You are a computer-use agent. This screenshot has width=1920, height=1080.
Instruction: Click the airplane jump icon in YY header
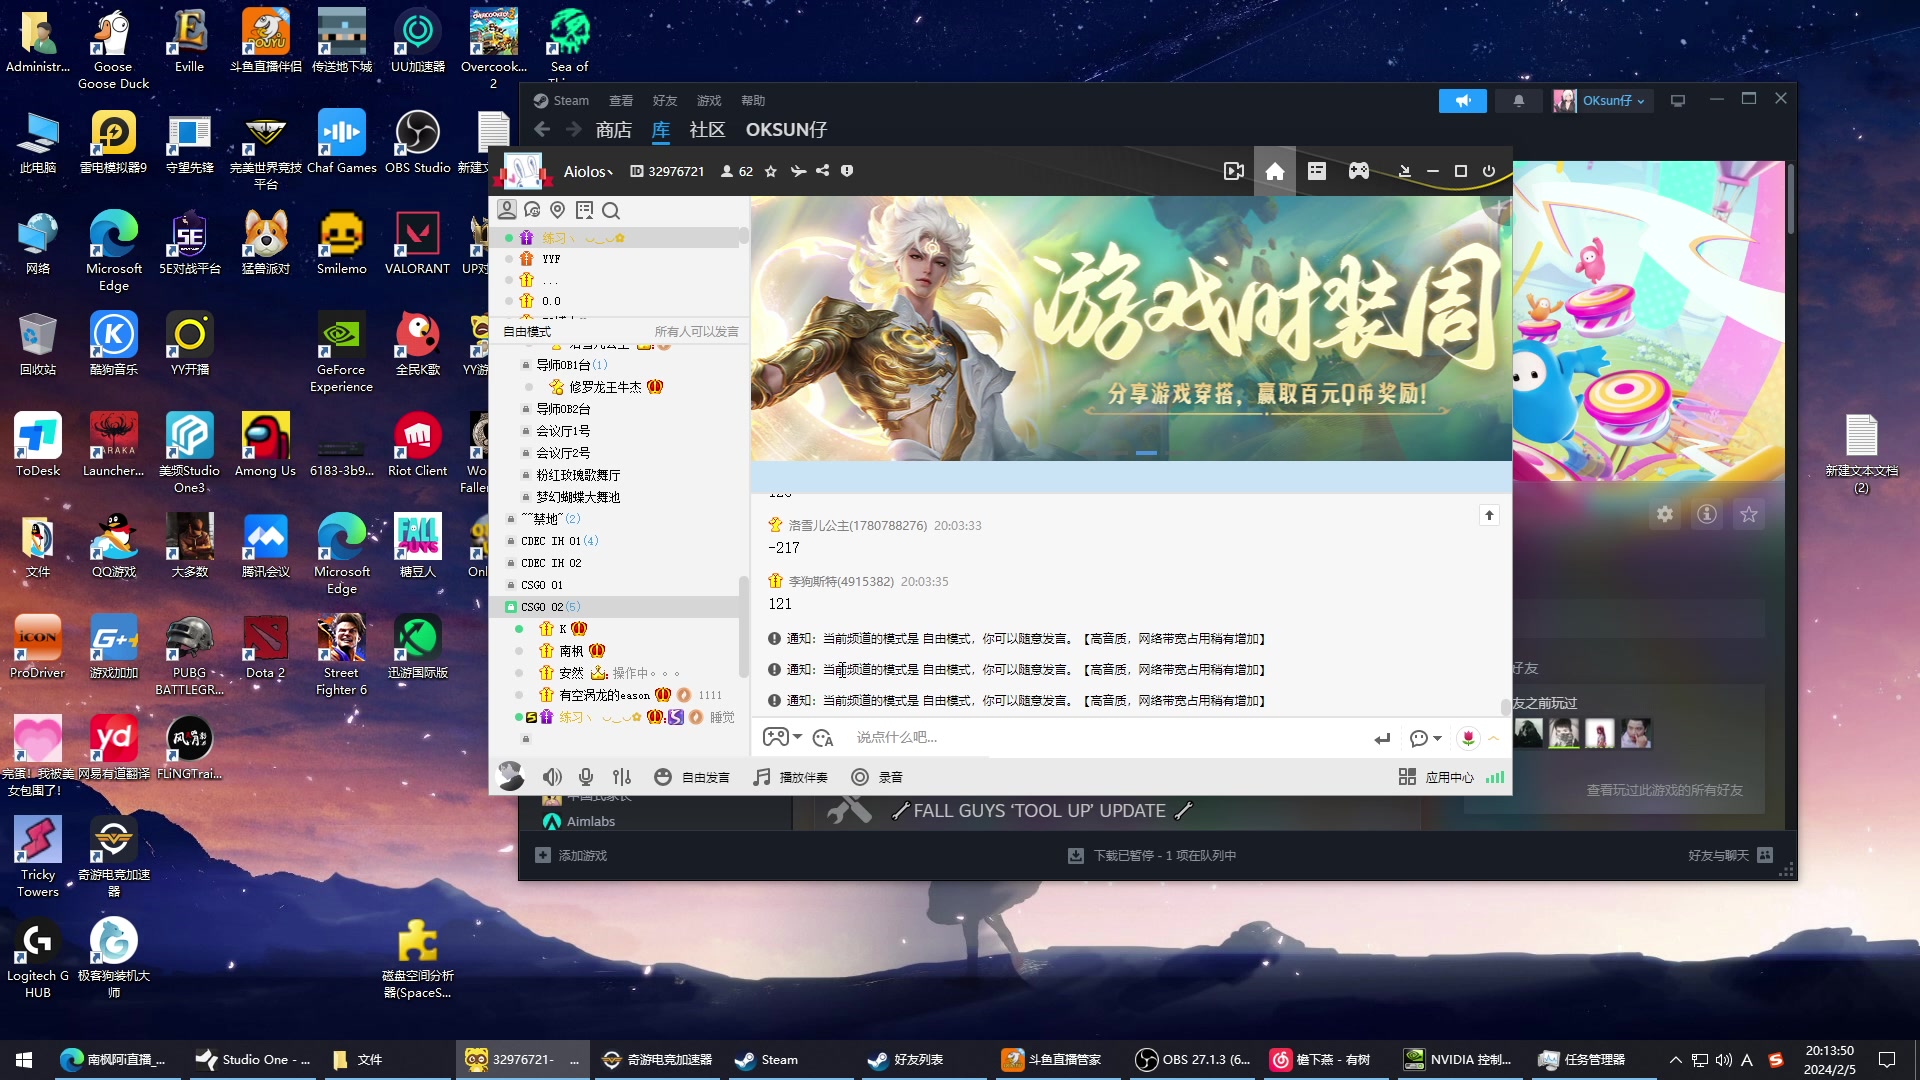click(797, 171)
